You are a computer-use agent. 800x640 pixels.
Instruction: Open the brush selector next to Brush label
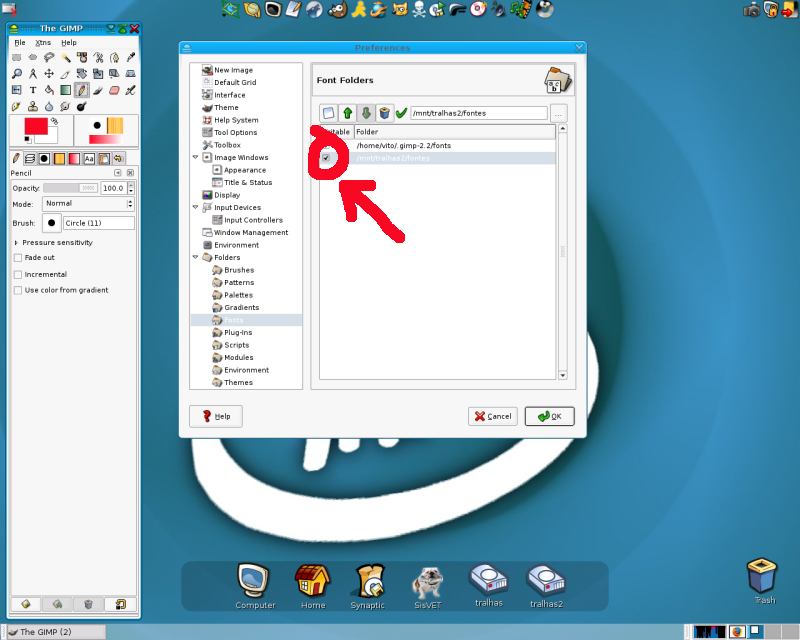coord(52,223)
